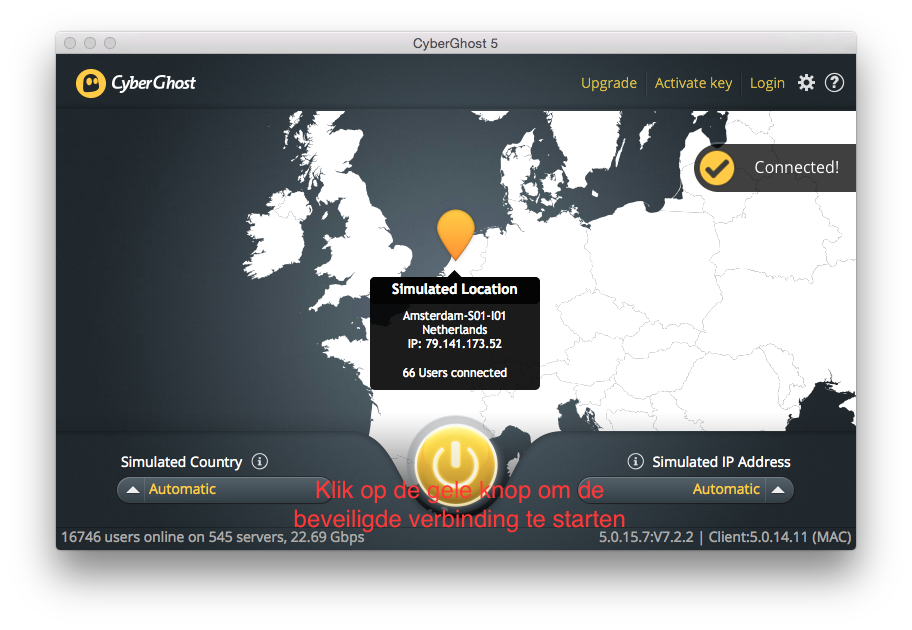Open the Login link
The width and height of the screenshot is (912, 630).
pos(767,83)
